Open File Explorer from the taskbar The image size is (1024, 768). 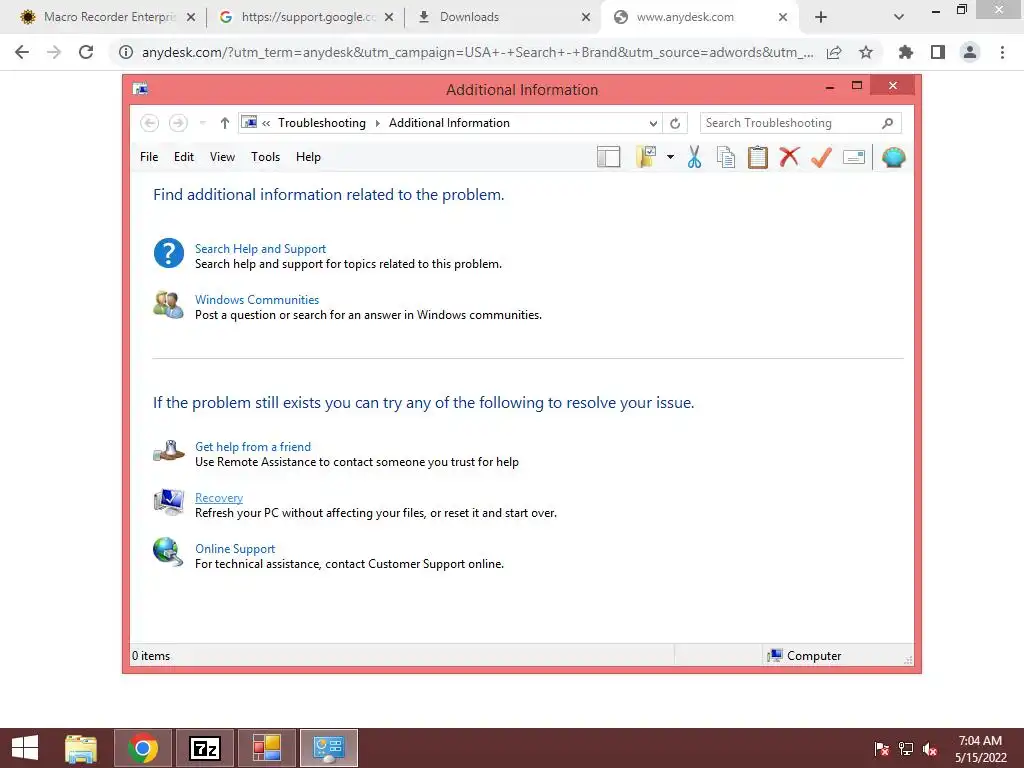pos(81,748)
